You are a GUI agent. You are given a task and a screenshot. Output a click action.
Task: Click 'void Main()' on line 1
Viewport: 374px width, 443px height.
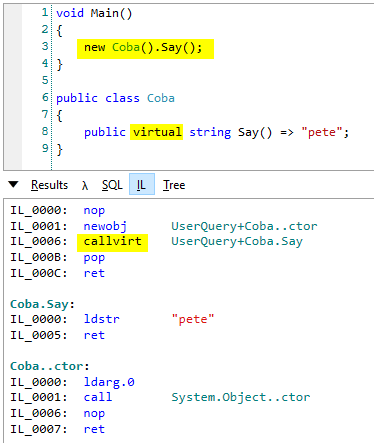(x=94, y=13)
